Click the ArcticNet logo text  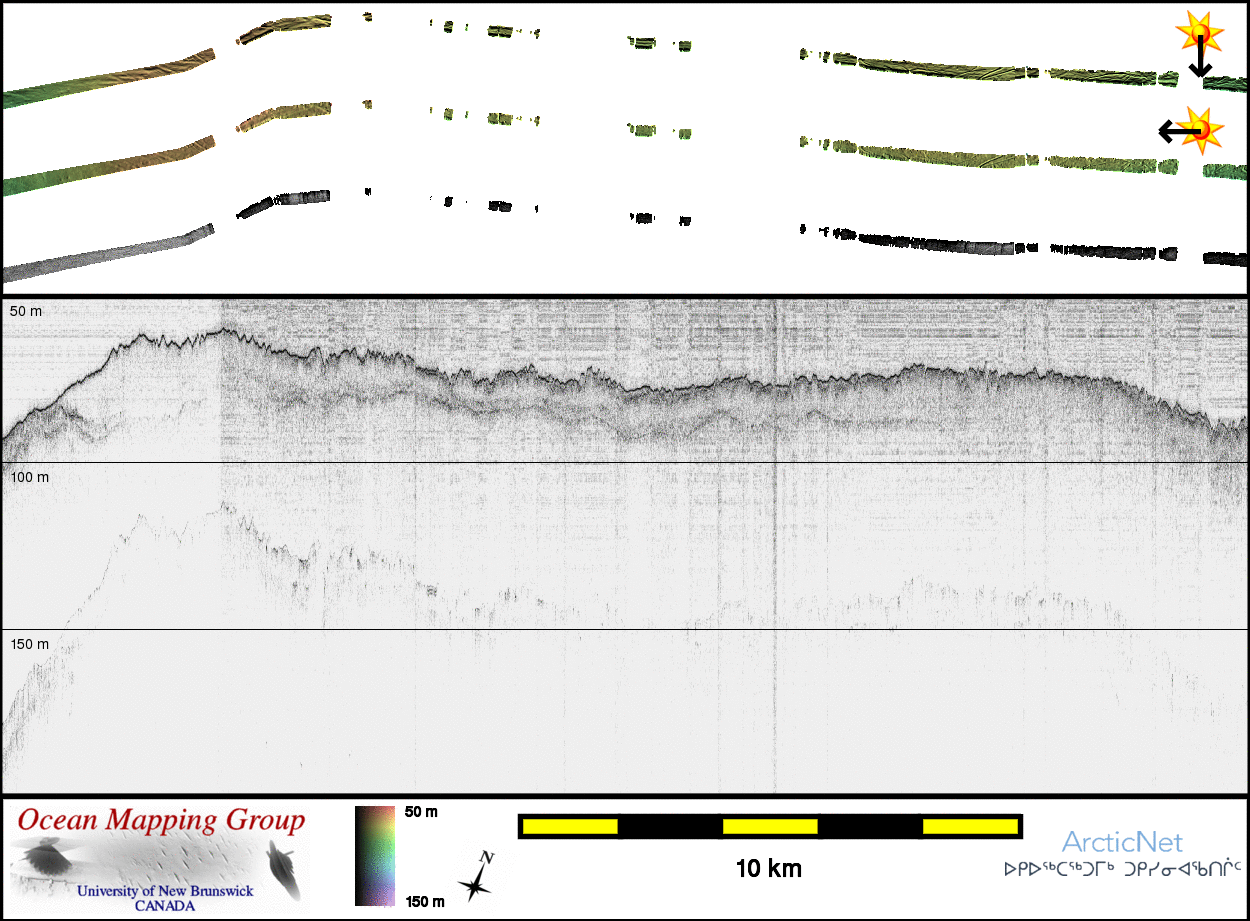point(1121,842)
